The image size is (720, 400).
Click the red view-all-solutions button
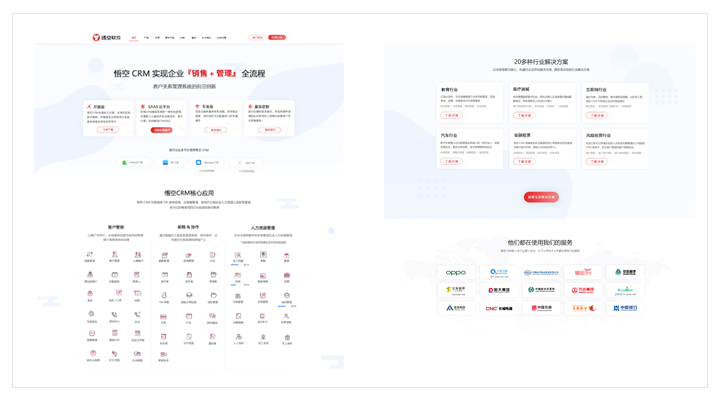tap(541, 197)
